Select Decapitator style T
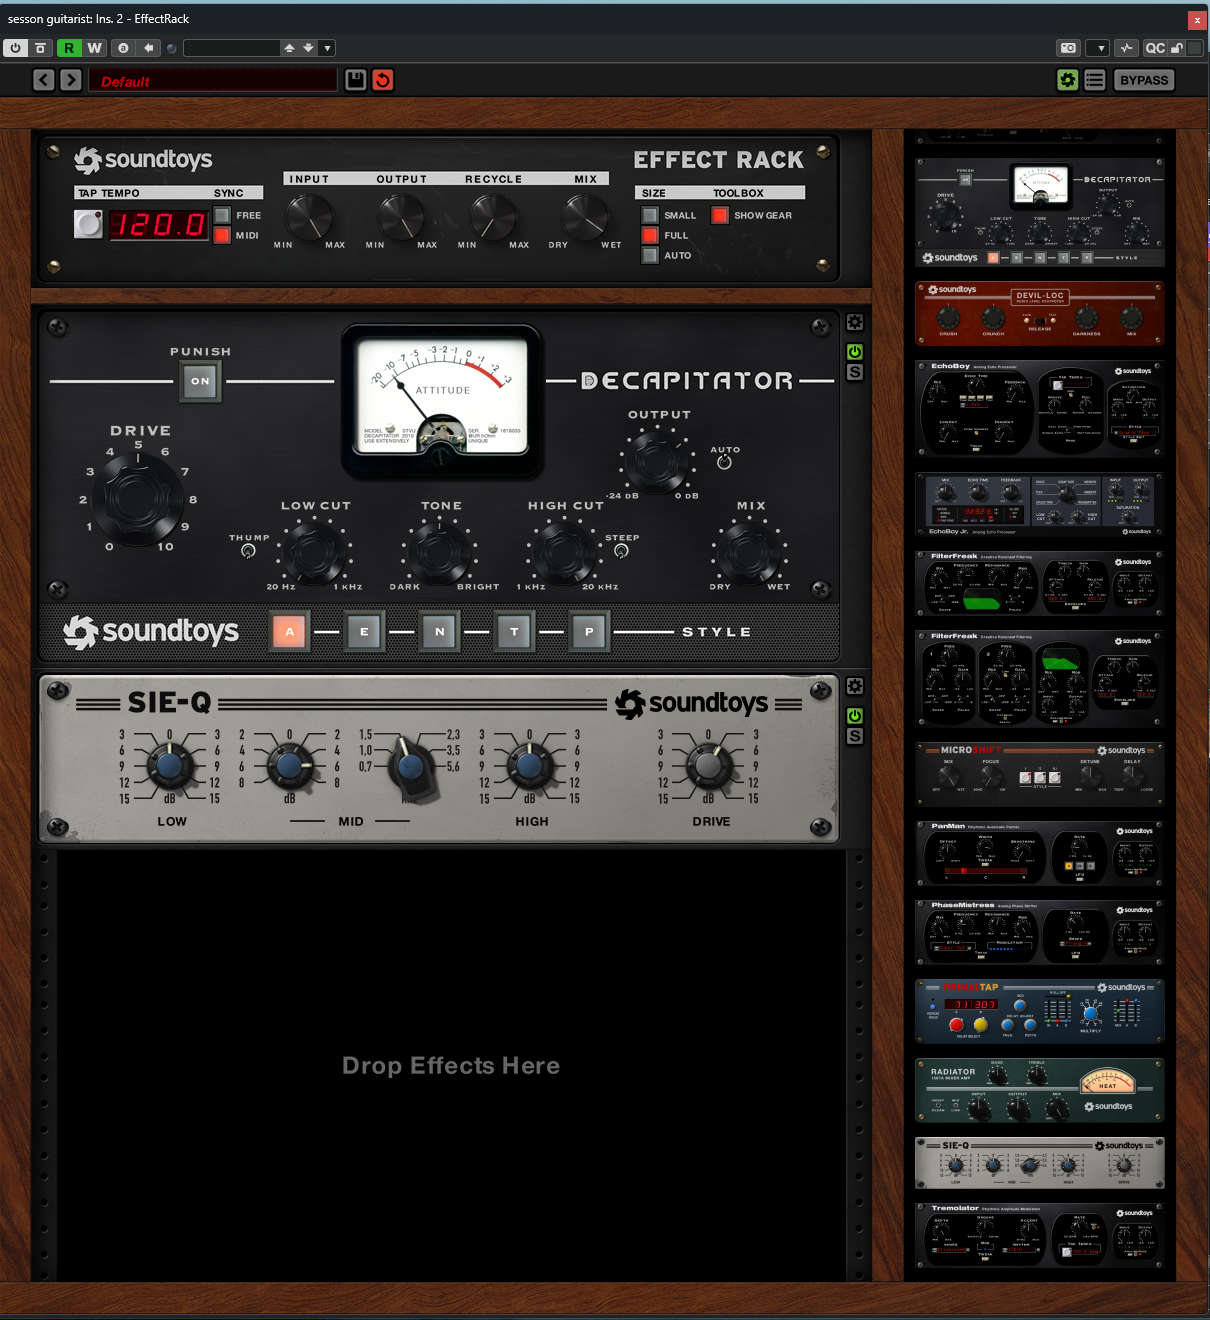The width and height of the screenshot is (1210, 1320). coord(514,632)
